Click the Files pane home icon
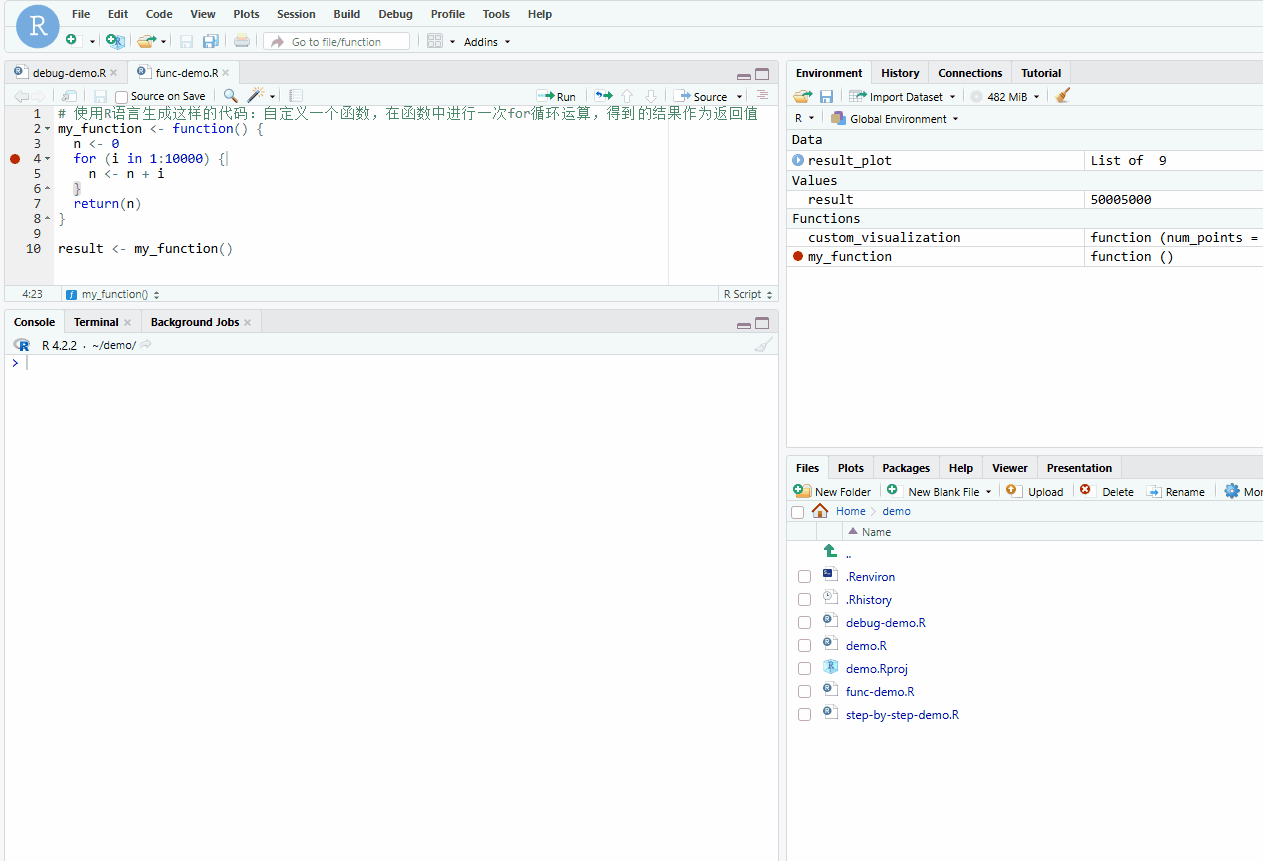The height and width of the screenshot is (861, 1263). tap(820, 511)
